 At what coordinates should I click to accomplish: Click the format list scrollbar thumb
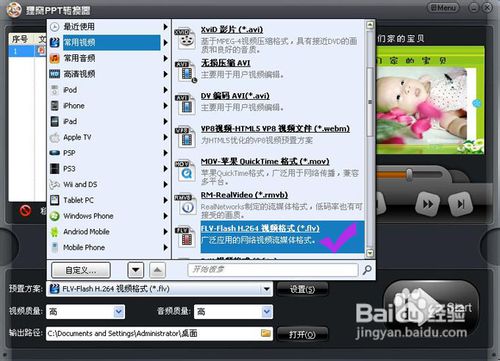point(370,102)
